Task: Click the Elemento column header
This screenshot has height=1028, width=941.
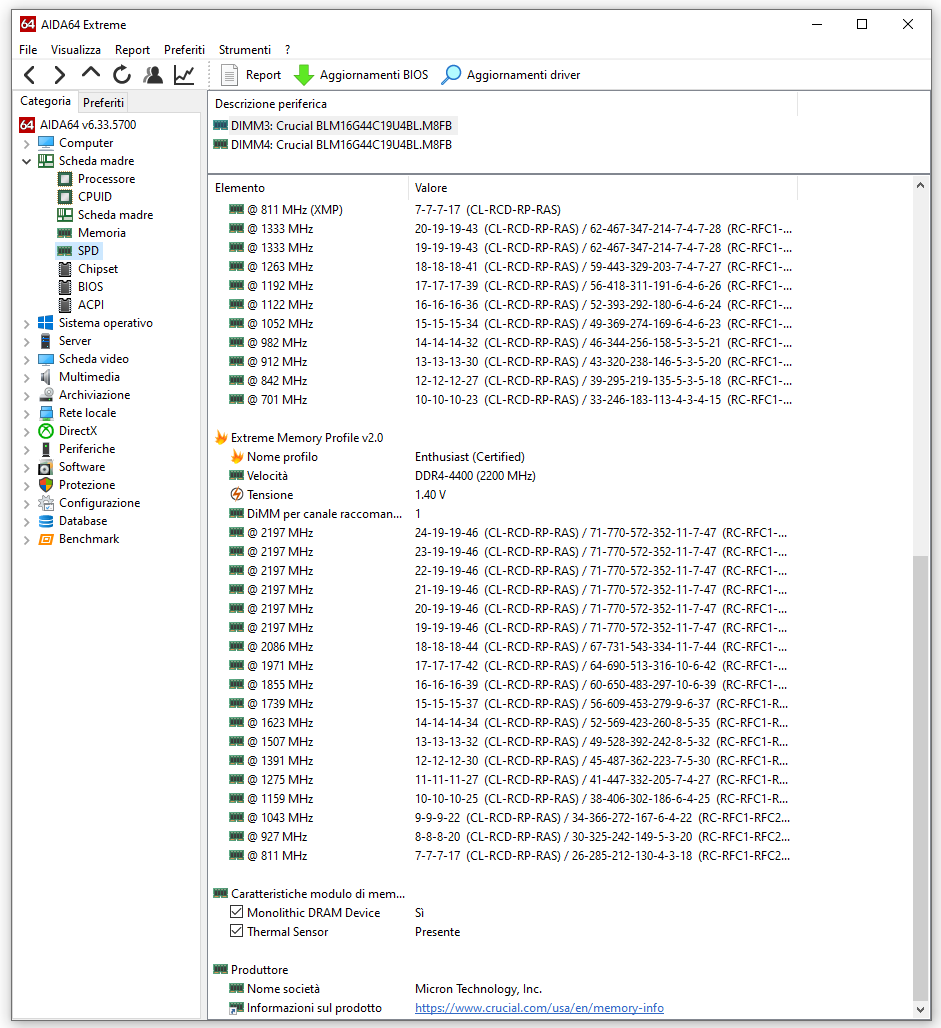Action: point(308,188)
